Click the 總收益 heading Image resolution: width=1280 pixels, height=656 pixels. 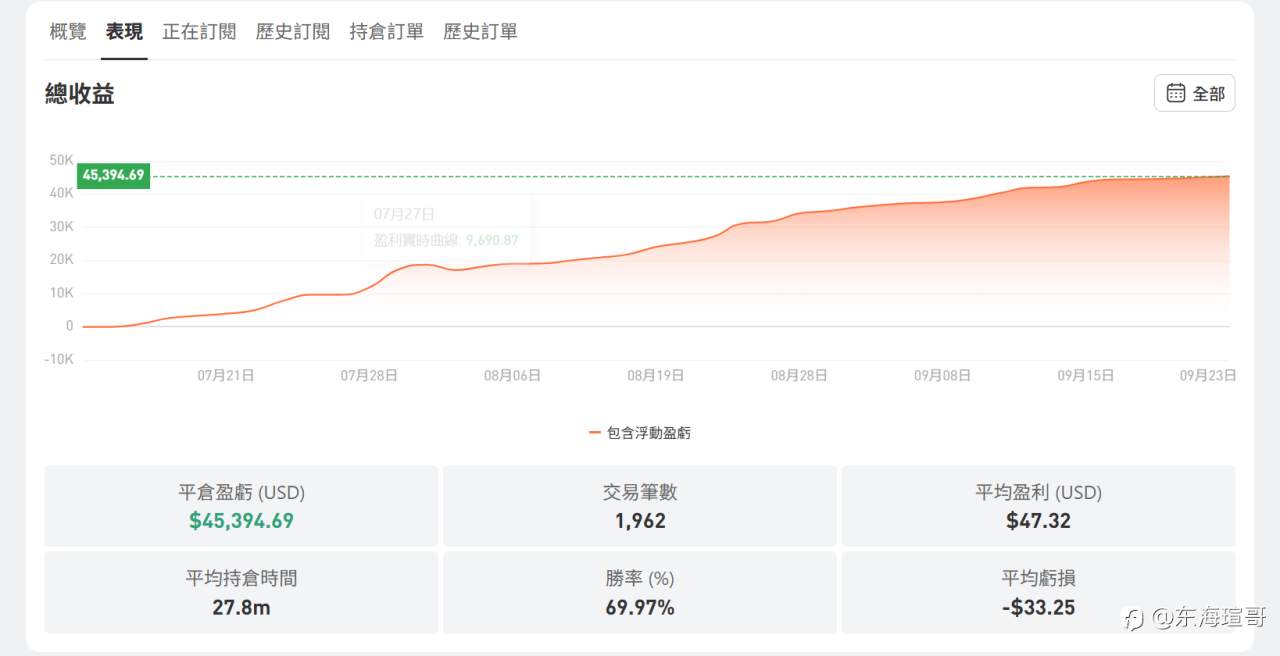[x=80, y=94]
